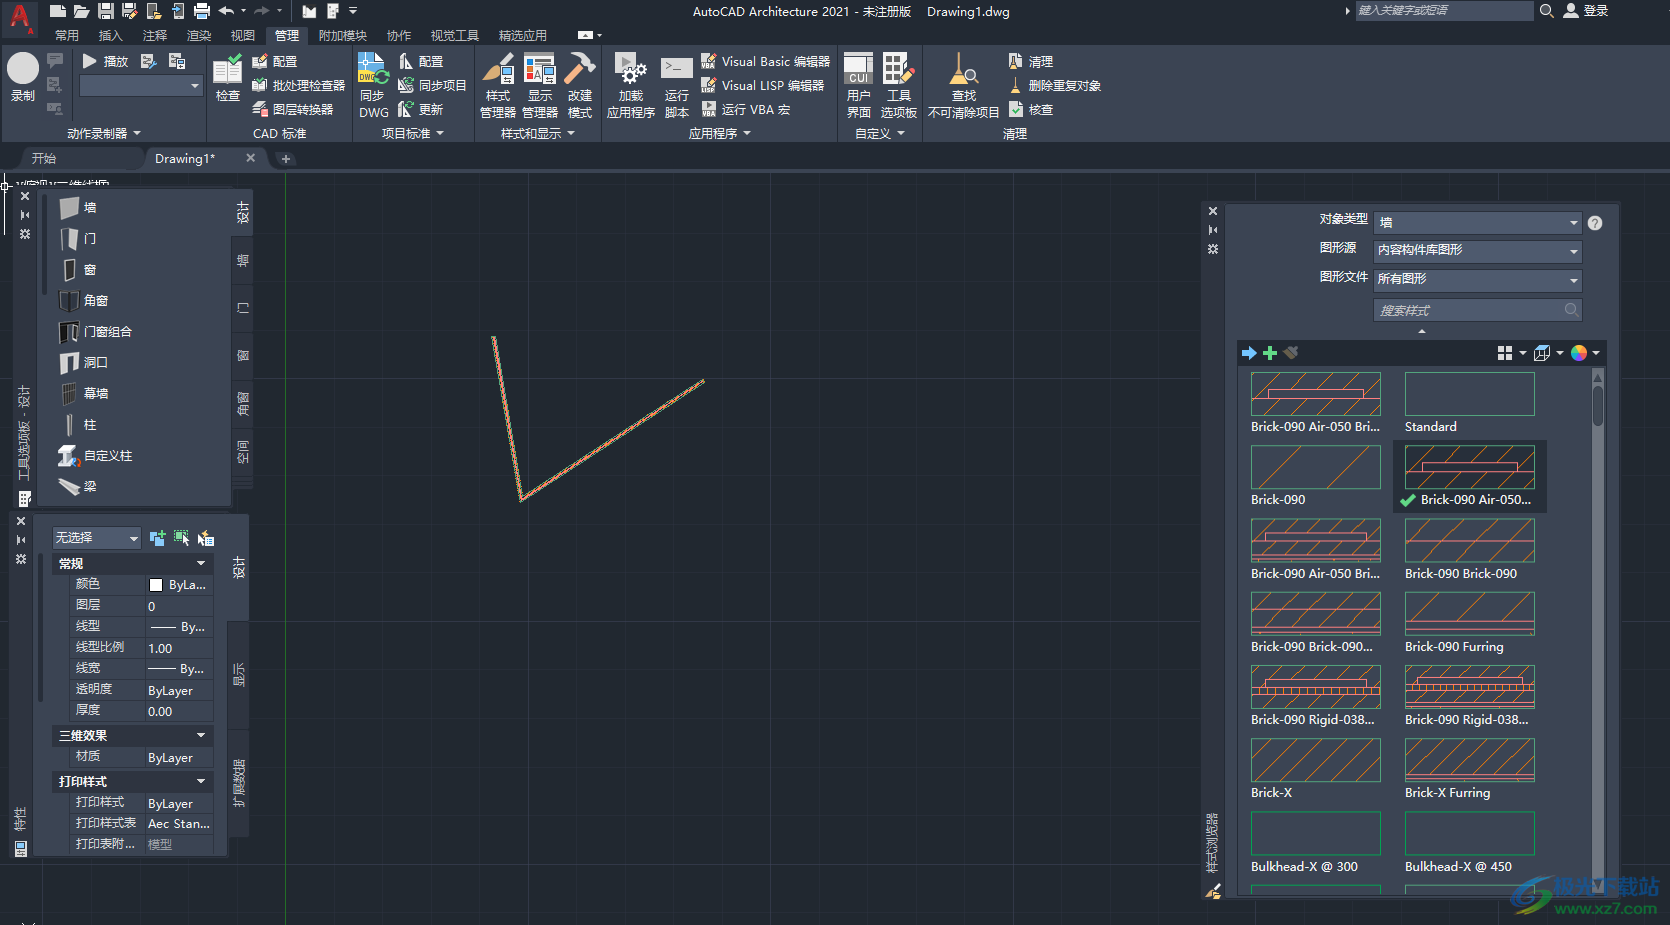Open the 对象类型 dropdown showing 墙
Viewport: 1670px width, 925px height.
pyautogui.click(x=1478, y=222)
